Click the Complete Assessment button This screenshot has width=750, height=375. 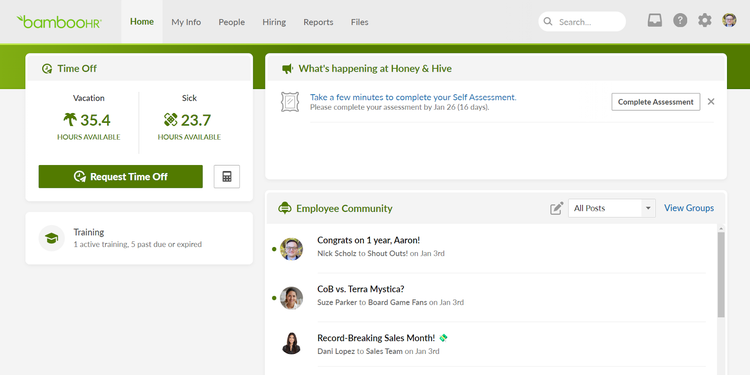[x=656, y=102]
